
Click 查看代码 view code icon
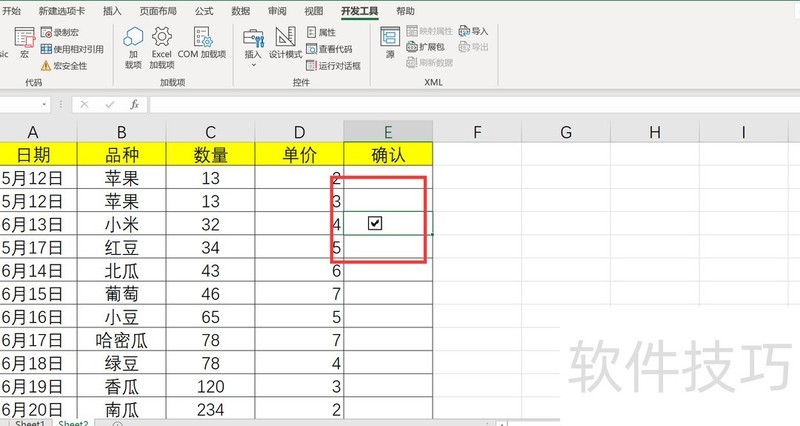click(x=311, y=49)
